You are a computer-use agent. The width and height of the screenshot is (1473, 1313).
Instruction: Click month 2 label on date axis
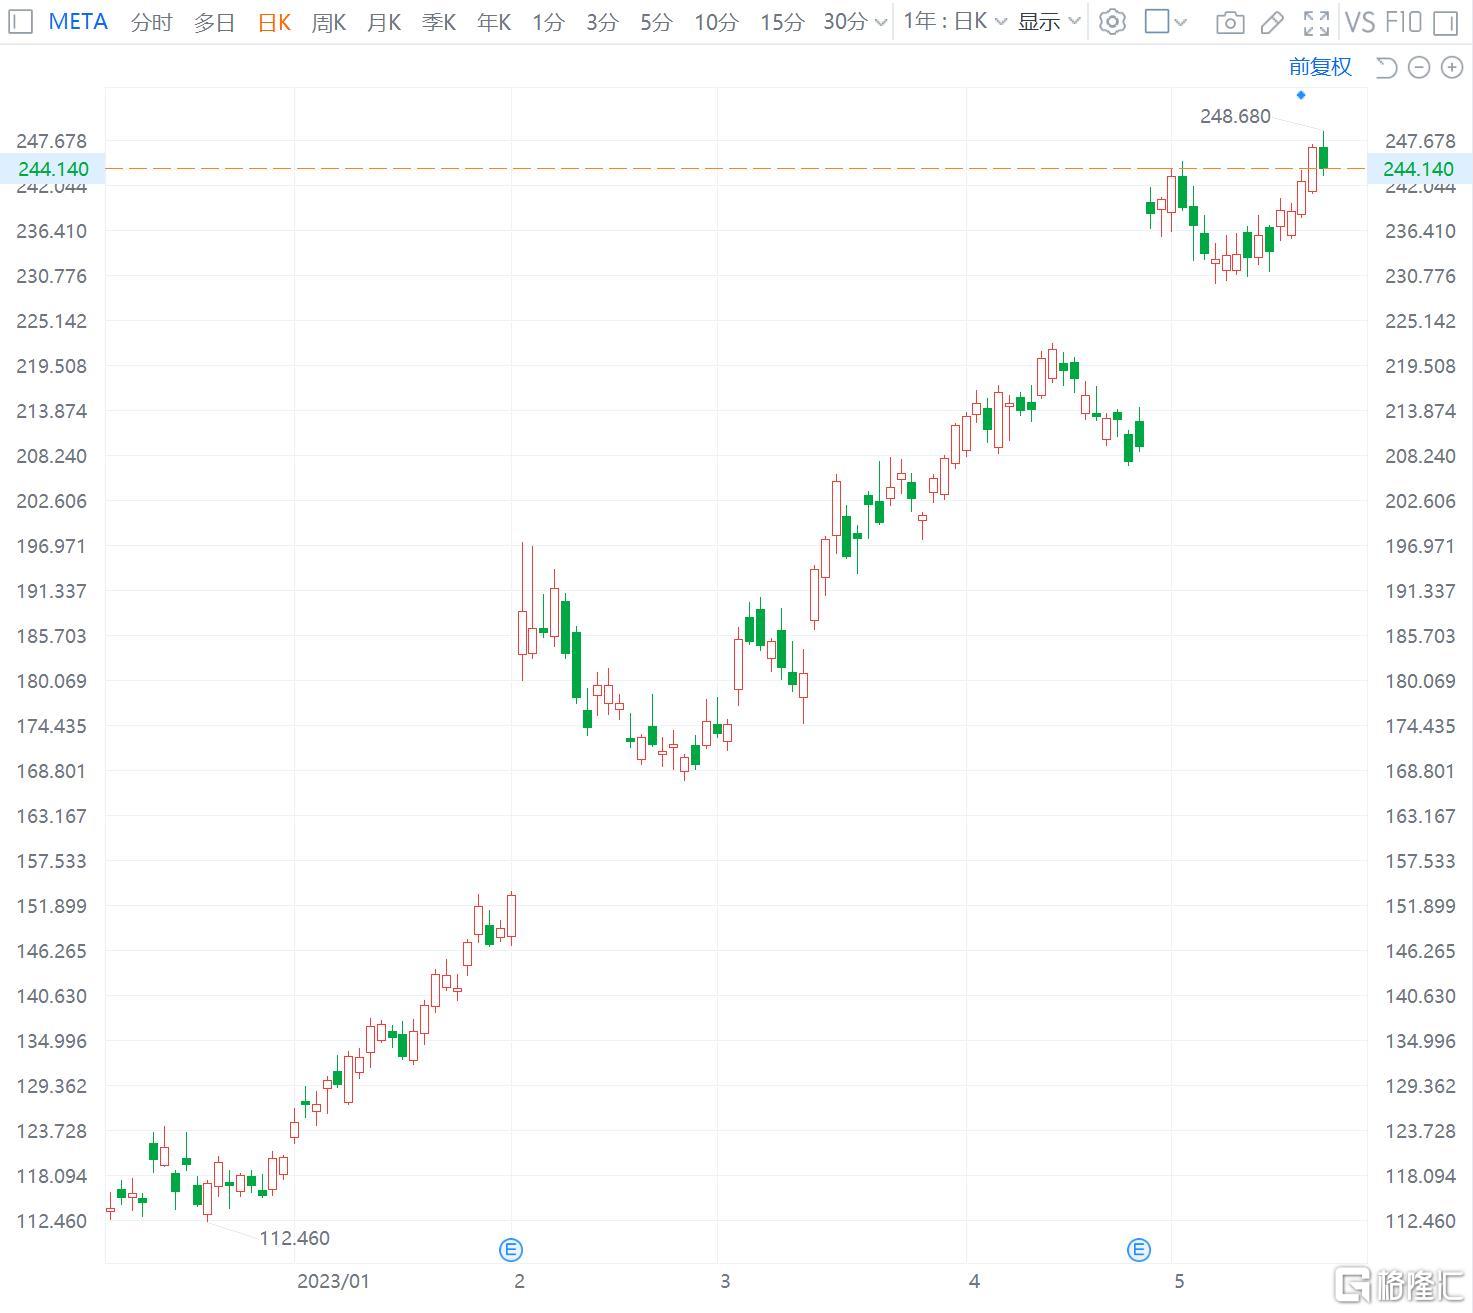tap(519, 1281)
